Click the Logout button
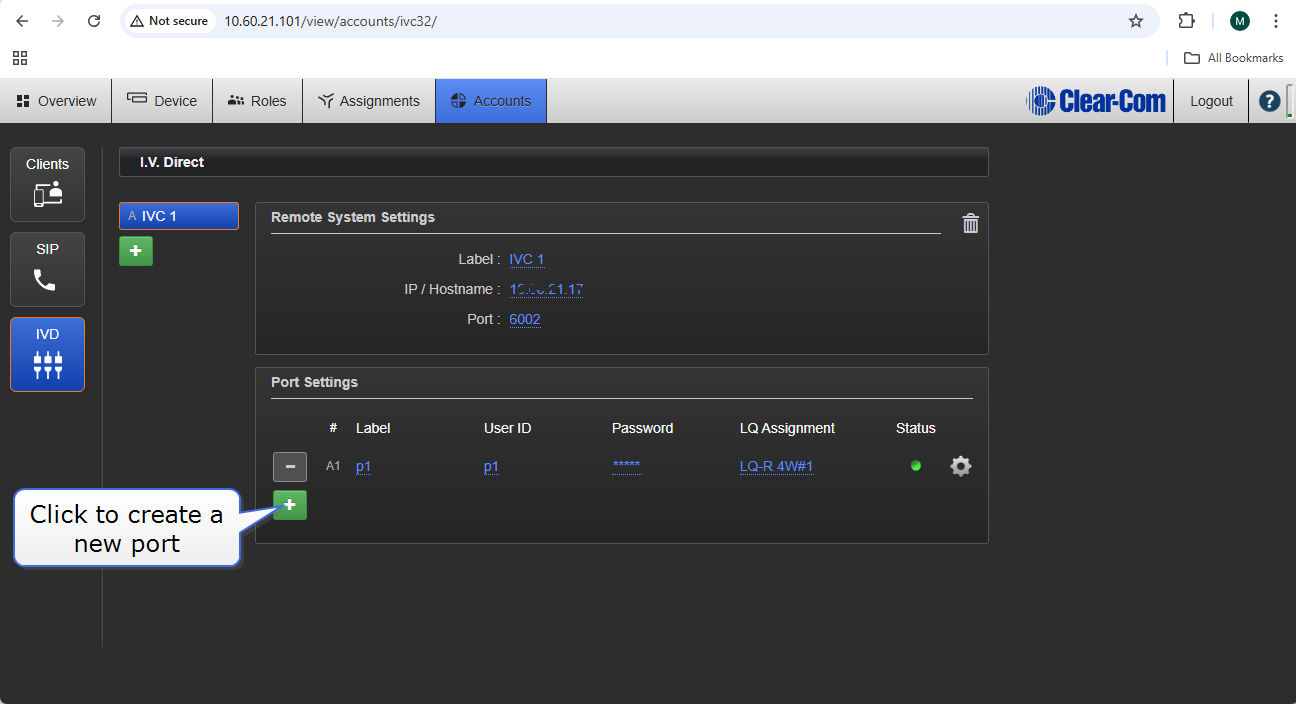Viewport: 1296px width, 704px height. pos(1211,101)
